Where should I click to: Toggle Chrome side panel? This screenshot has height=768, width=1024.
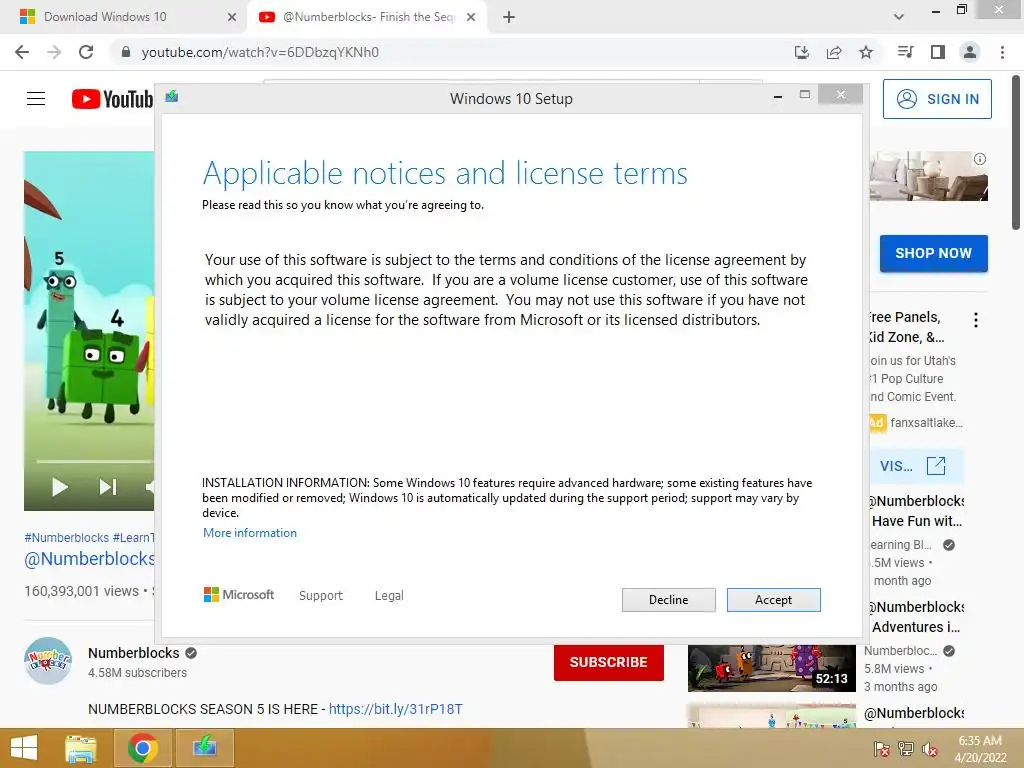pos(938,52)
